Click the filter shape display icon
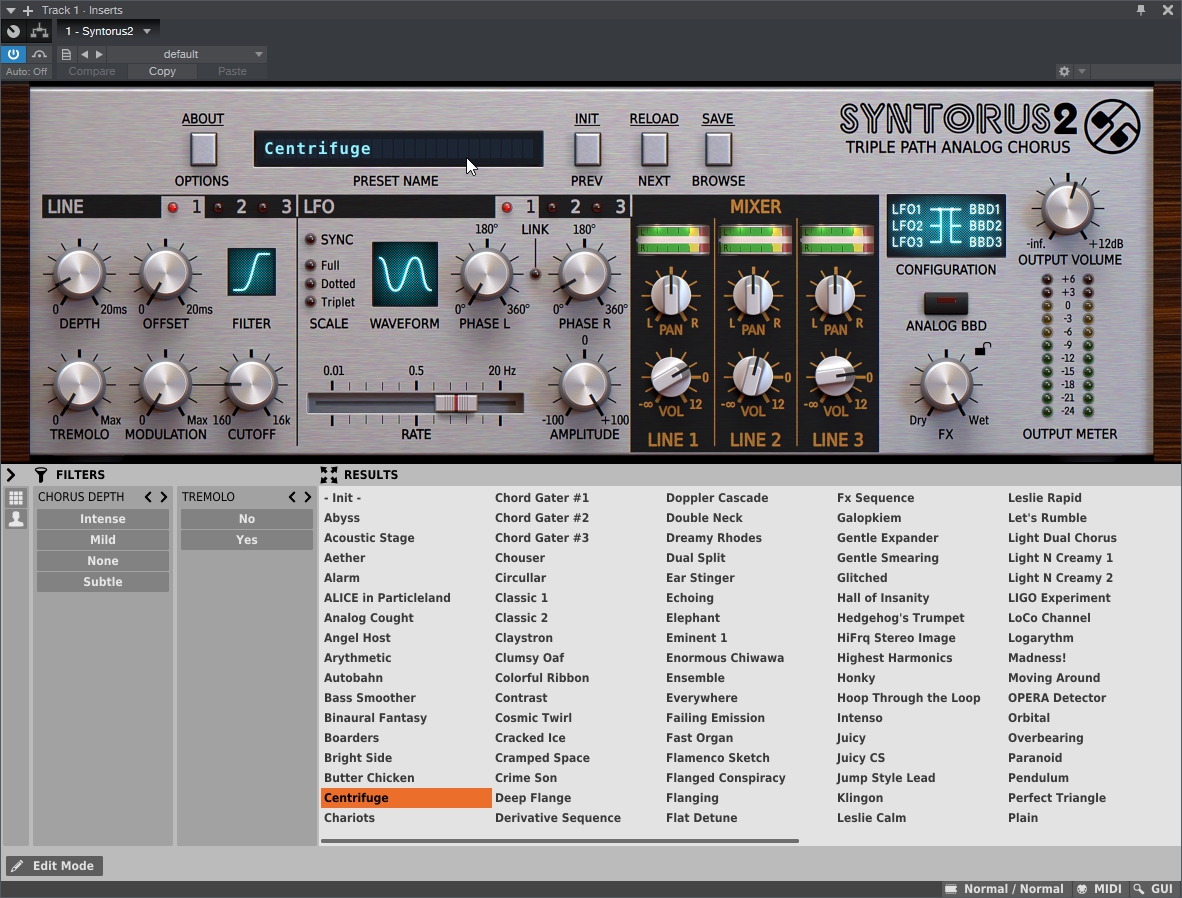1182x898 pixels. click(x=252, y=271)
